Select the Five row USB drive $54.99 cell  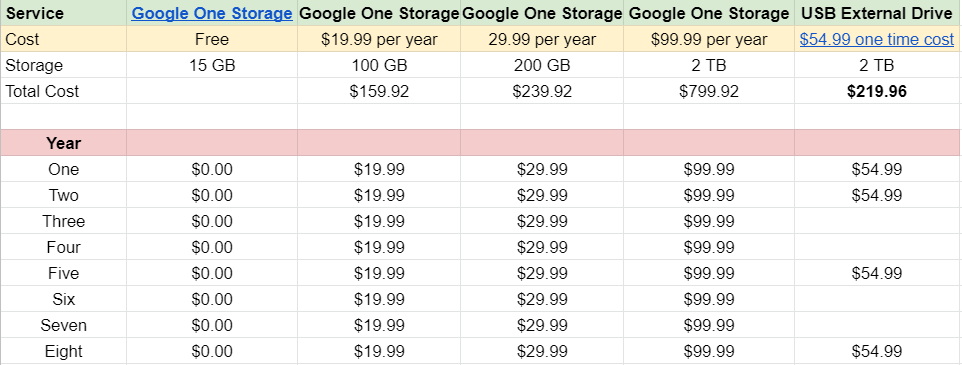tap(878, 273)
